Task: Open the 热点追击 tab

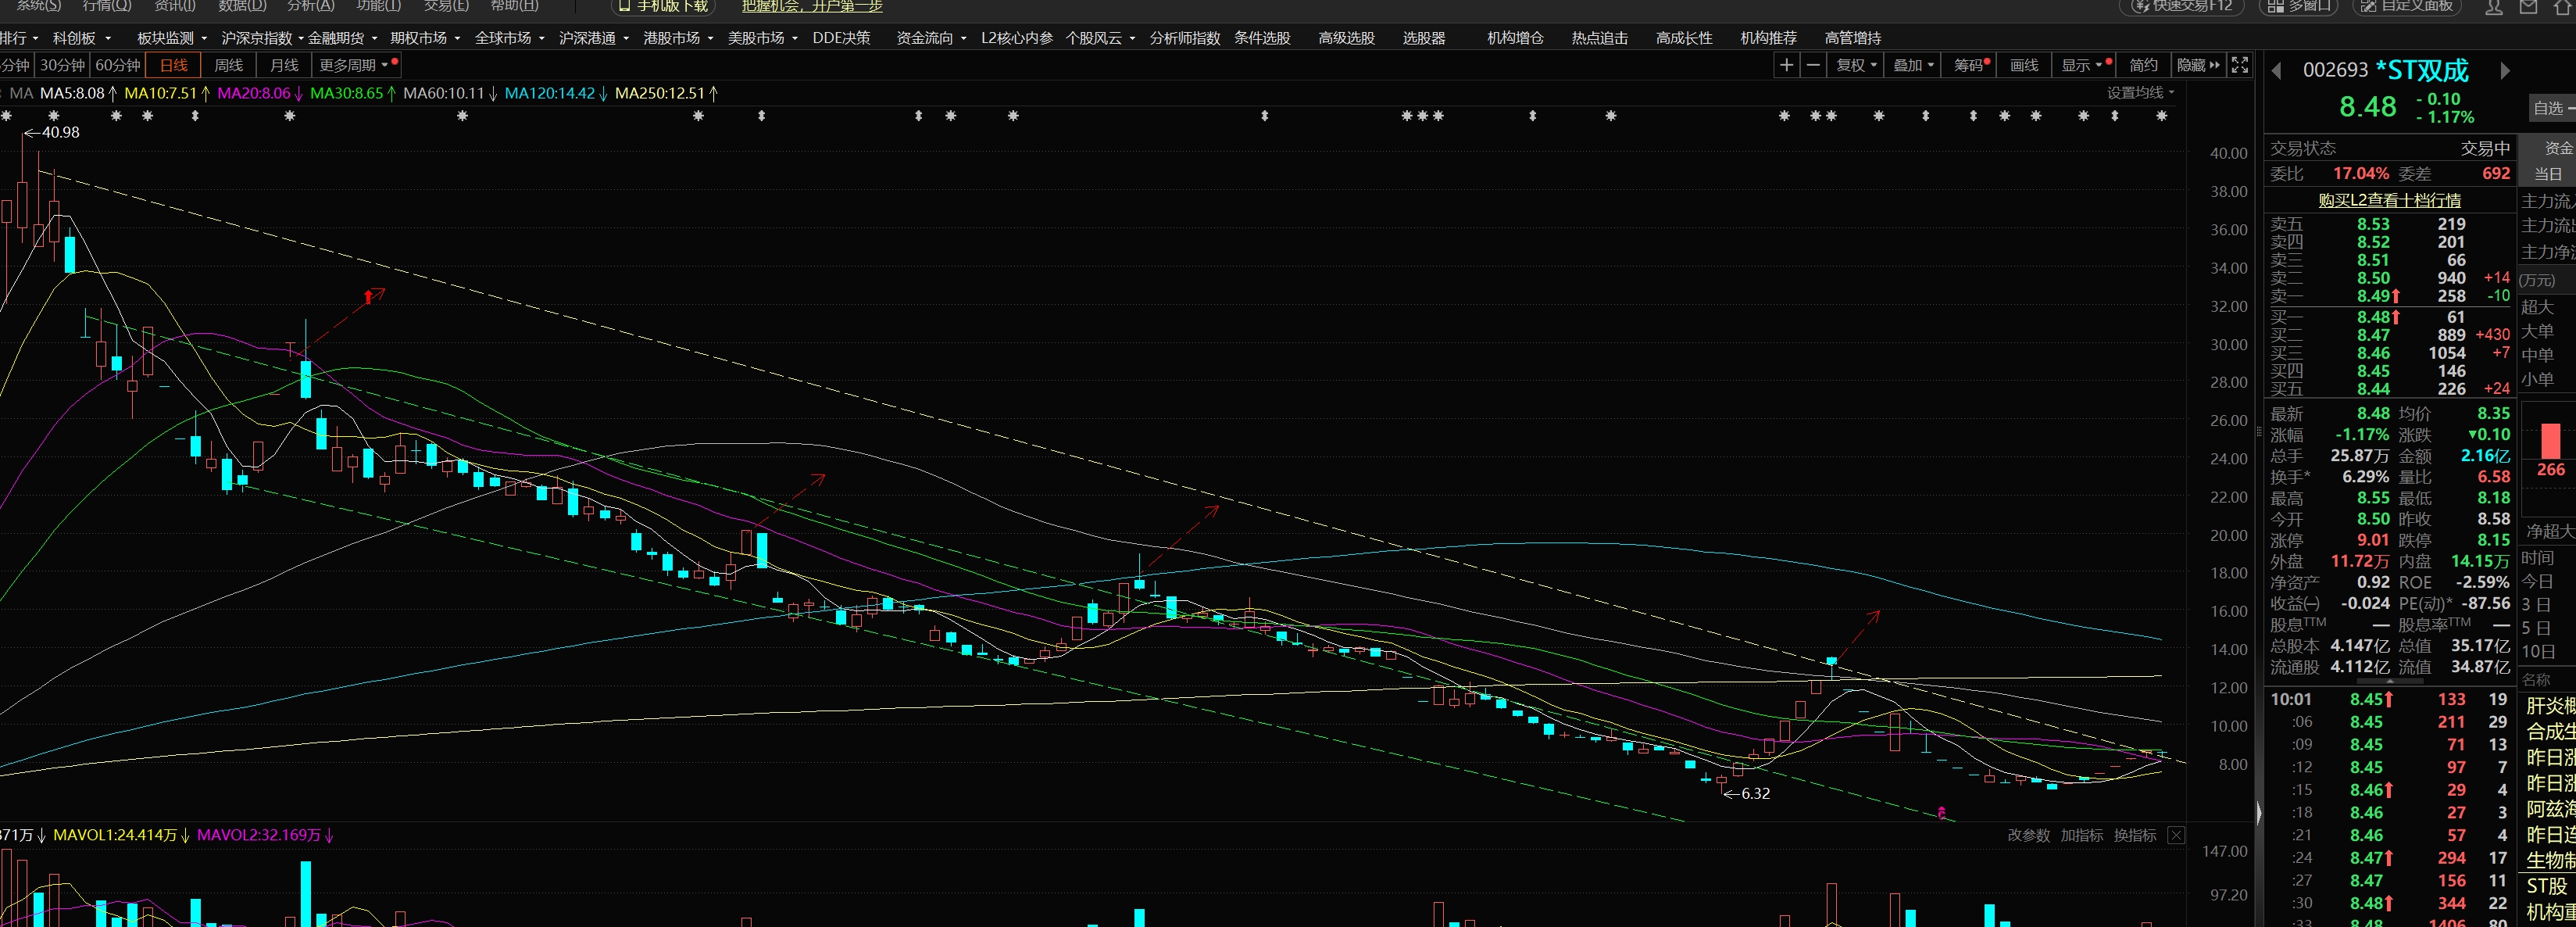Action: (1599, 38)
